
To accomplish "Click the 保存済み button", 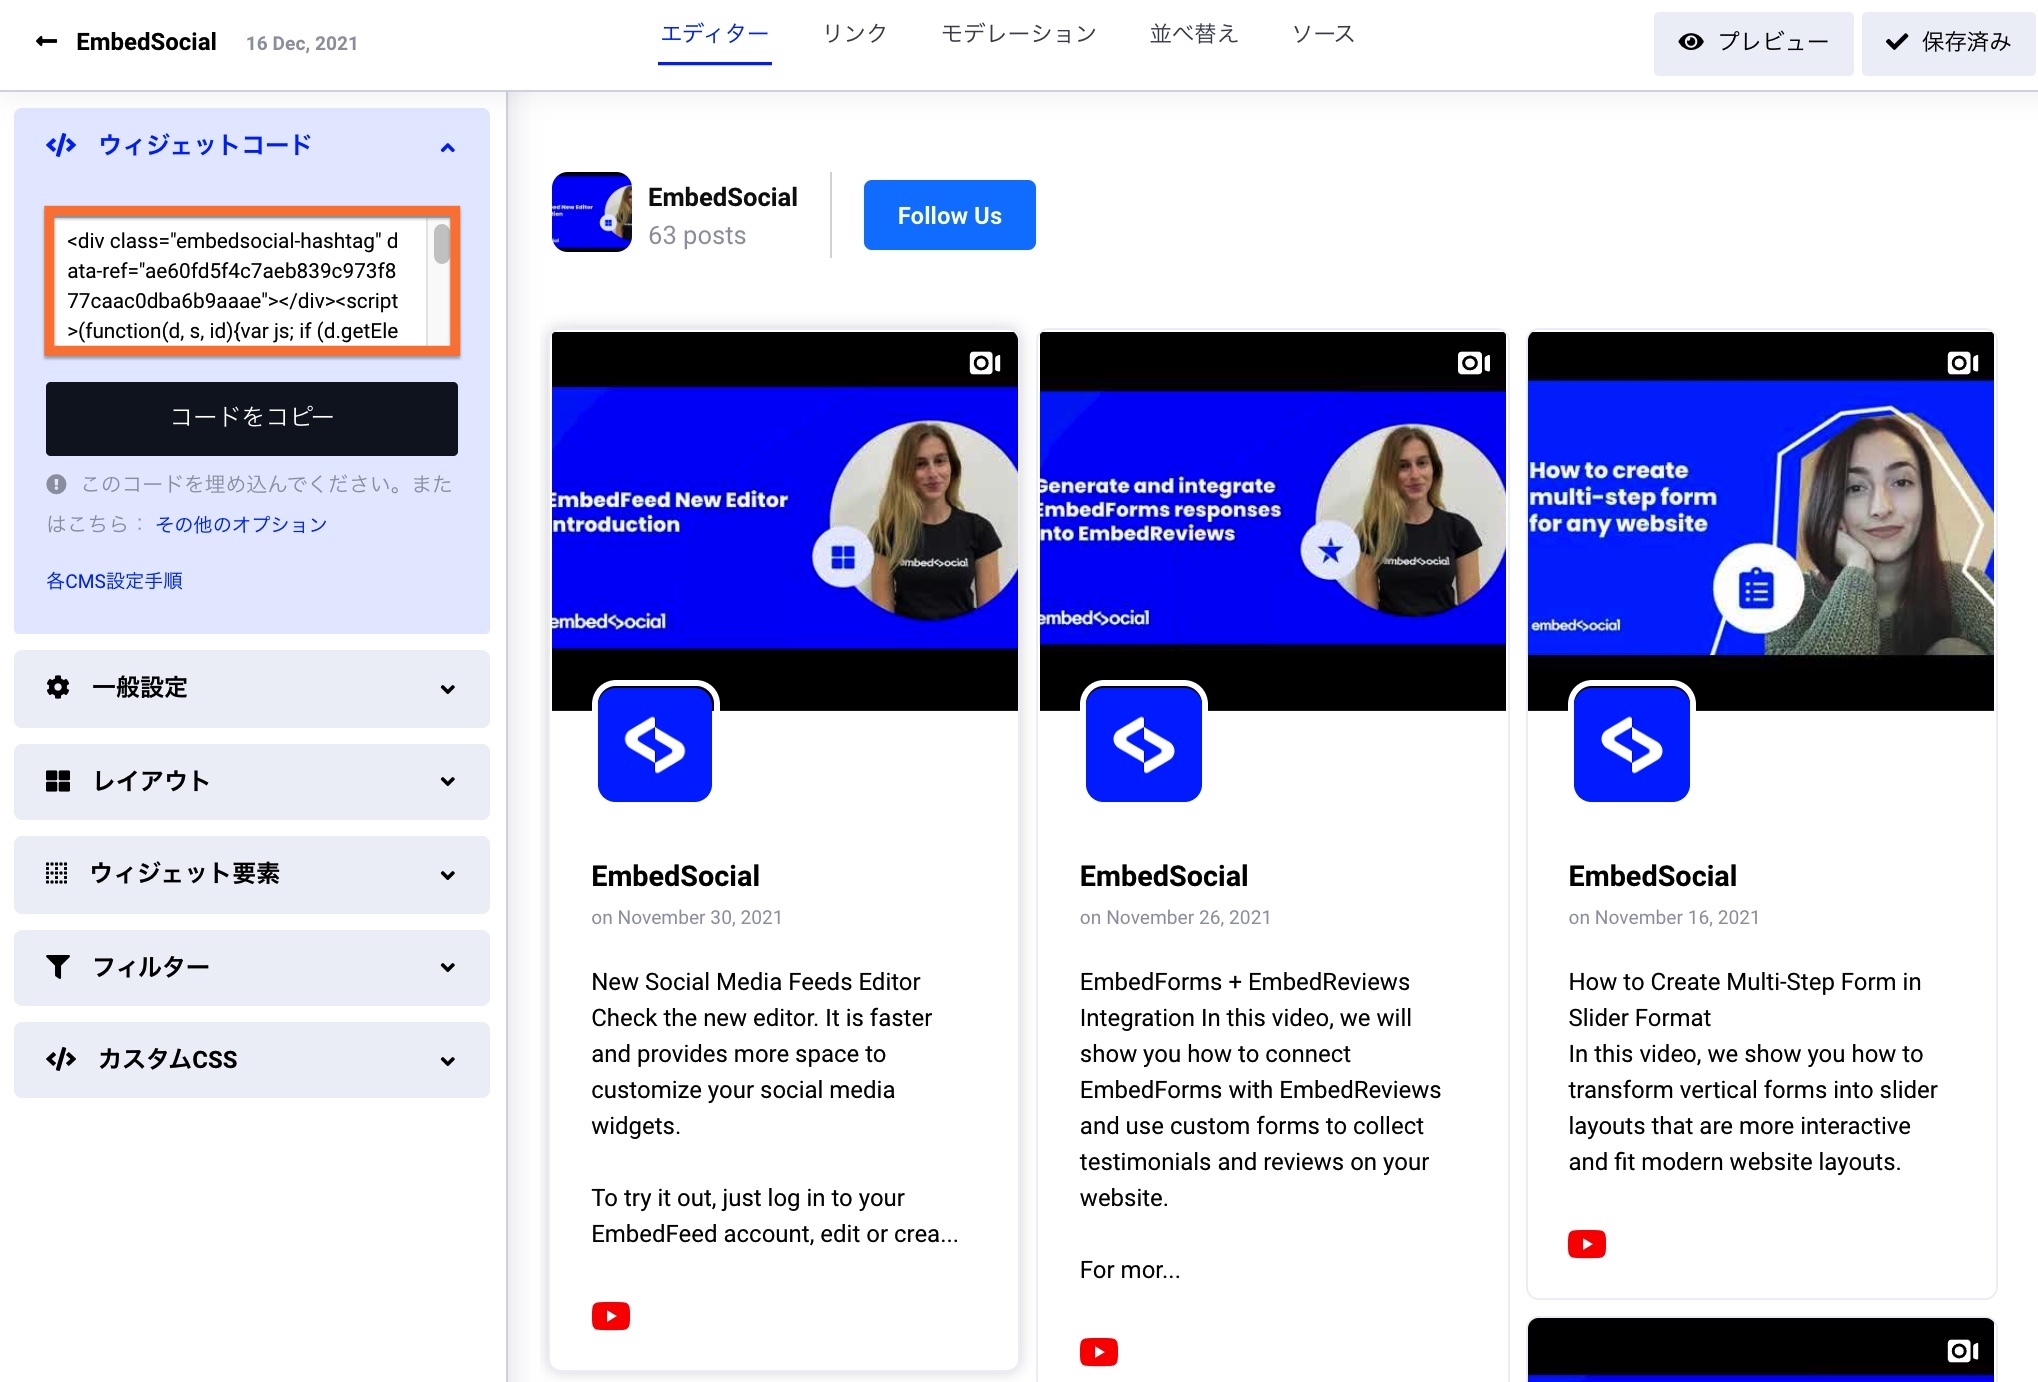I will [x=1948, y=43].
